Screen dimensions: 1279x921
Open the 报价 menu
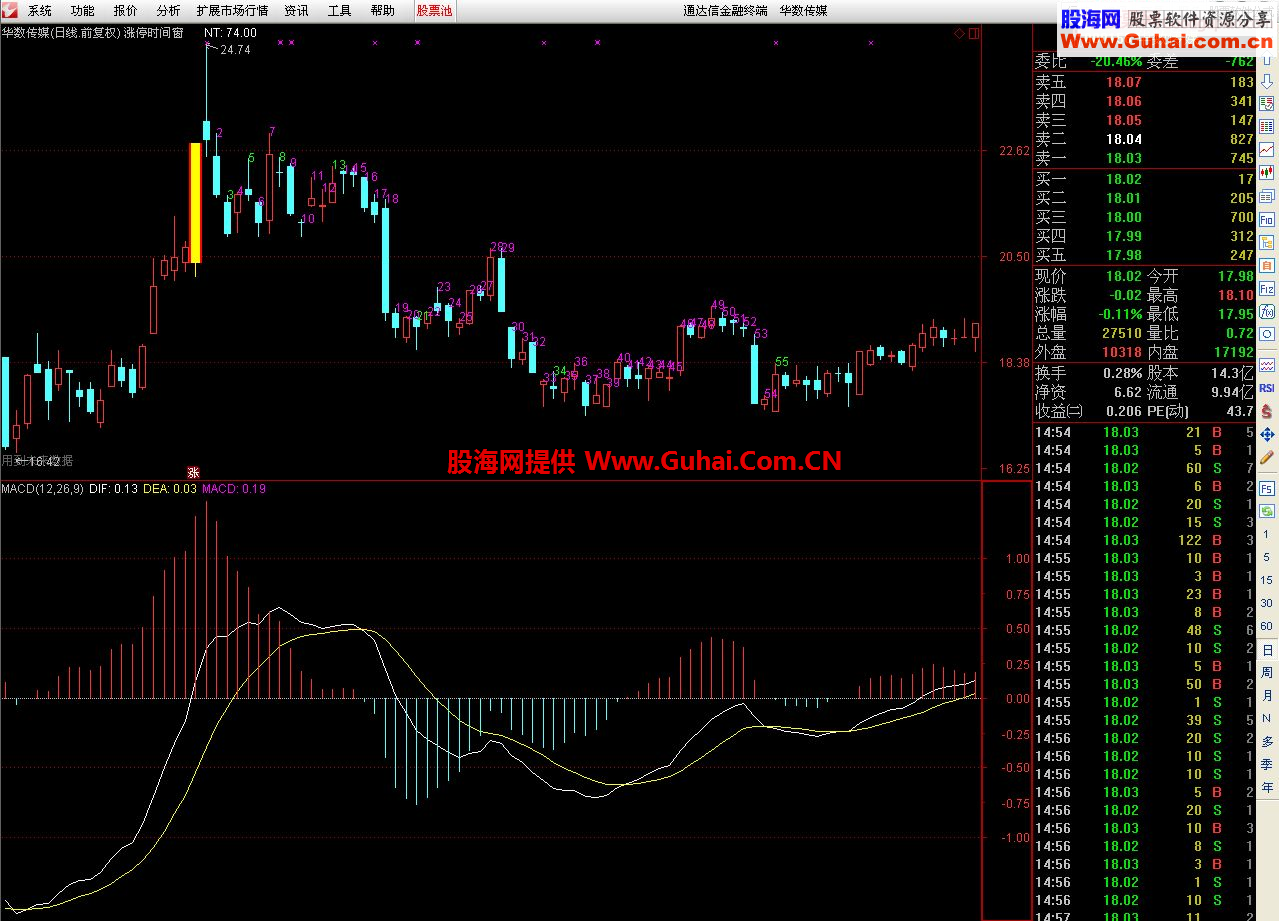tap(126, 10)
